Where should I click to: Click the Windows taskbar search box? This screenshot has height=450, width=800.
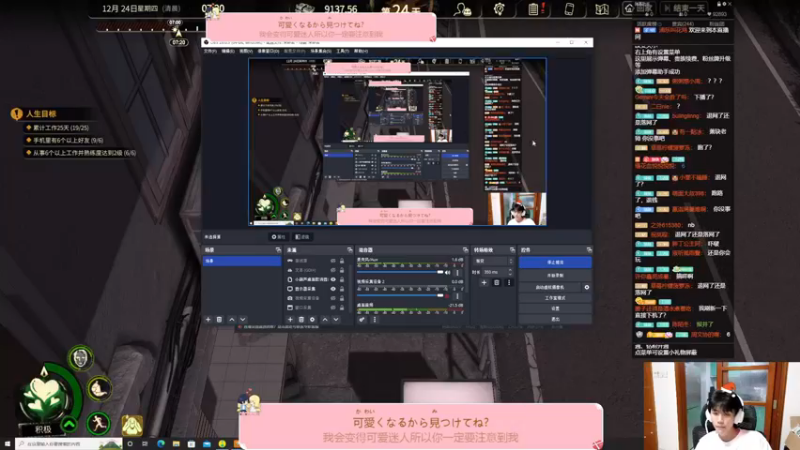(68, 444)
